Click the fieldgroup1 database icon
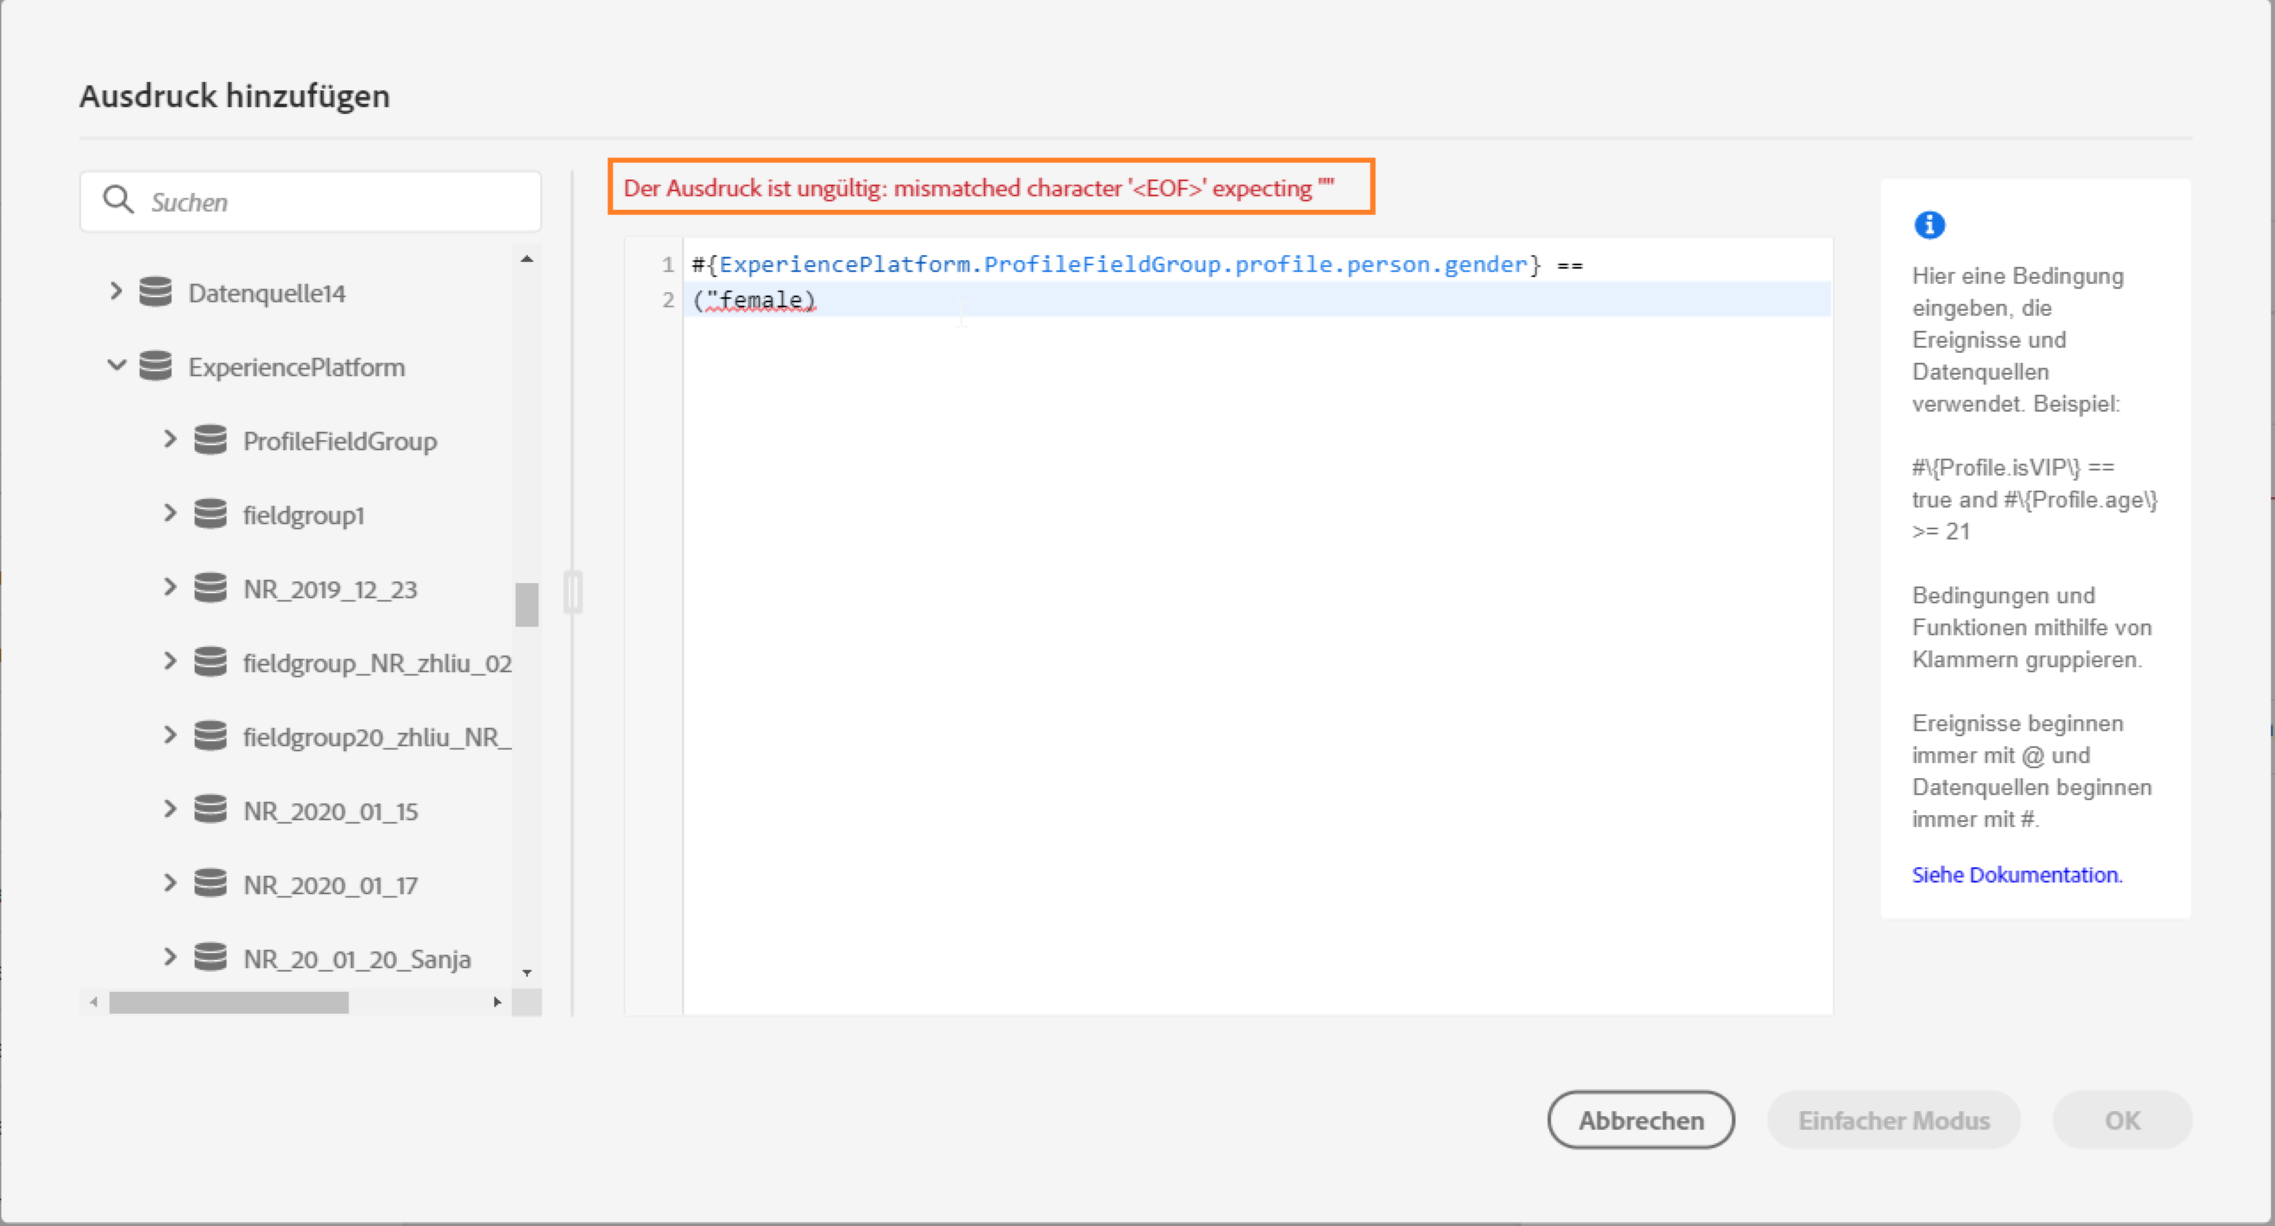 (x=210, y=514)
